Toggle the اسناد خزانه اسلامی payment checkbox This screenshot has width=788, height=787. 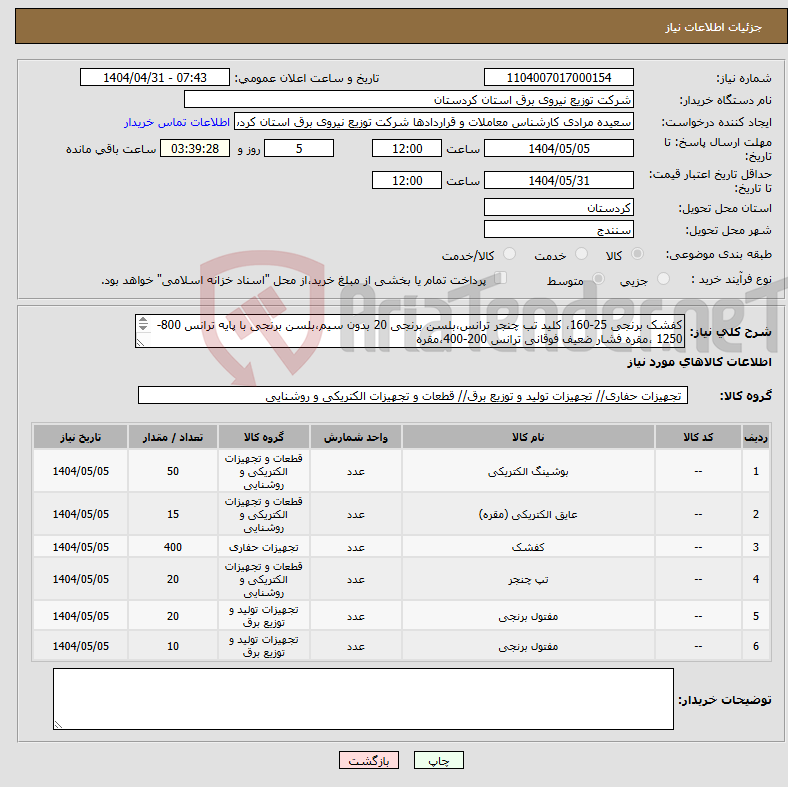501,278
